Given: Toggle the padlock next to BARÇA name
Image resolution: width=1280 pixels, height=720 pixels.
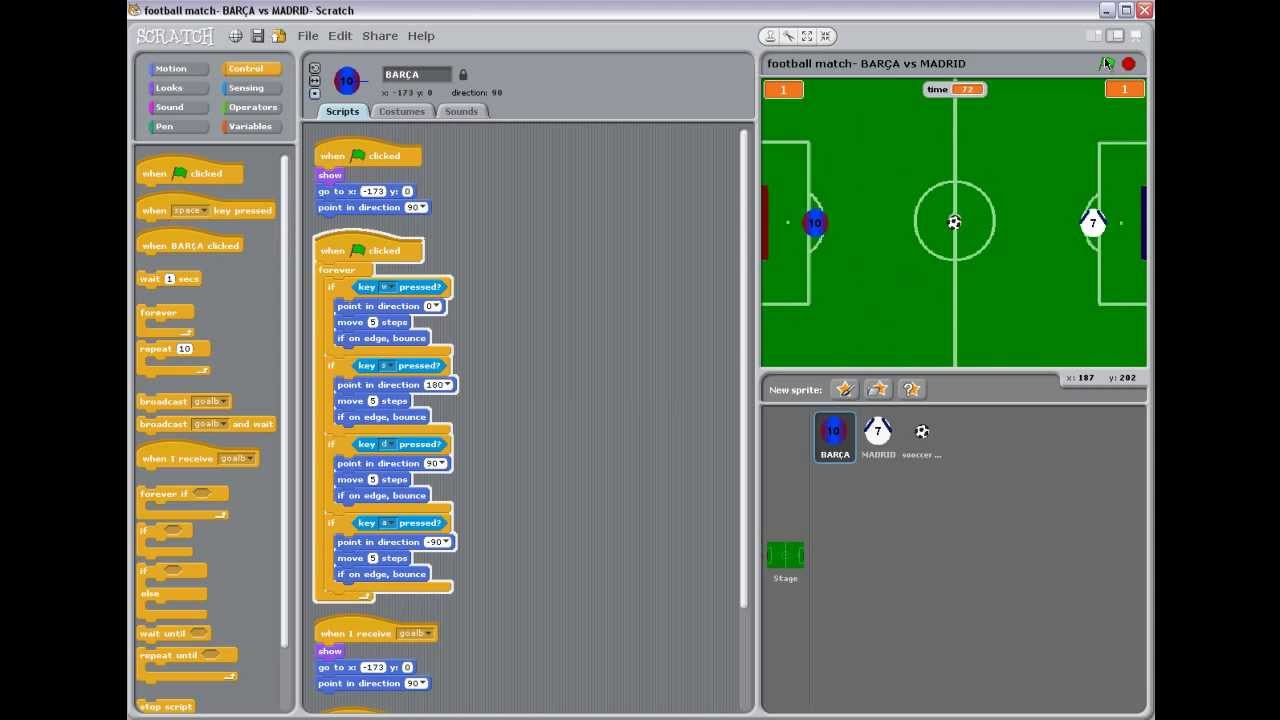Looking at the screenshot, I should coord(462,73).
